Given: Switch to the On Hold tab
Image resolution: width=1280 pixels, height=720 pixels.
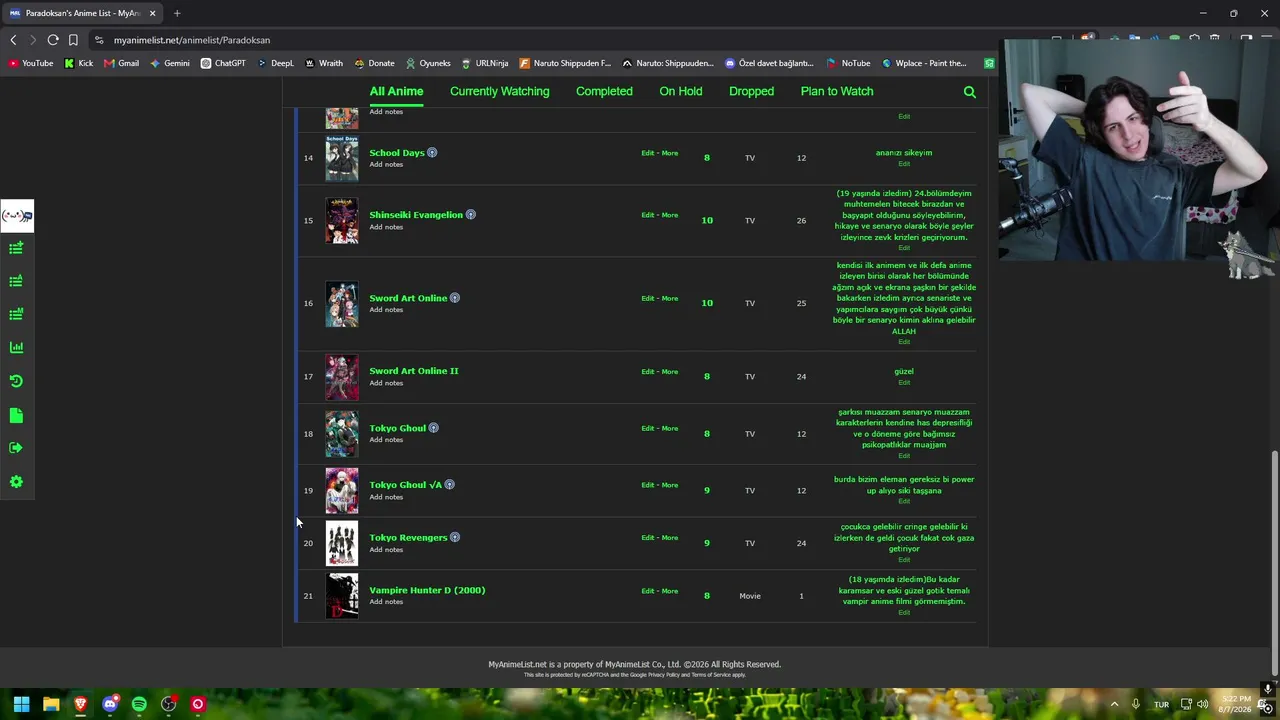Looking at the screenshot, I should [x=680, y=91].
